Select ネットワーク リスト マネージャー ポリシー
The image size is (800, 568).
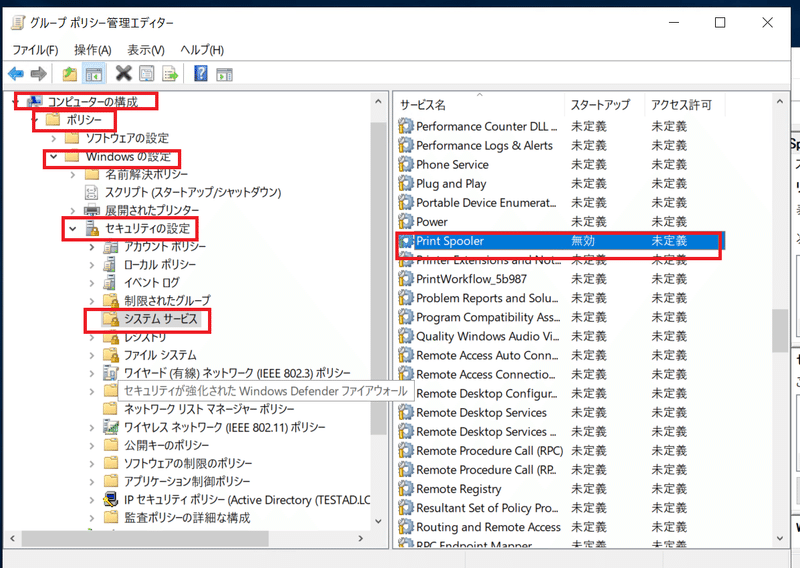click(209, 409)
